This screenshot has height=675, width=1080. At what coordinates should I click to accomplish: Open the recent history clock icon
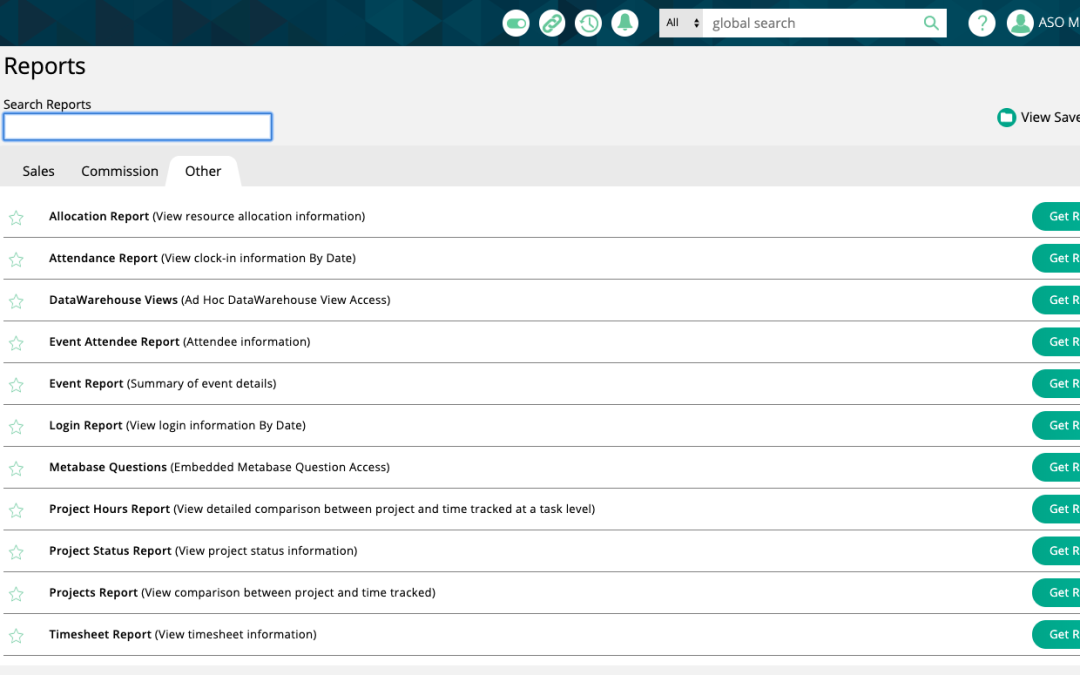point(588,23)
